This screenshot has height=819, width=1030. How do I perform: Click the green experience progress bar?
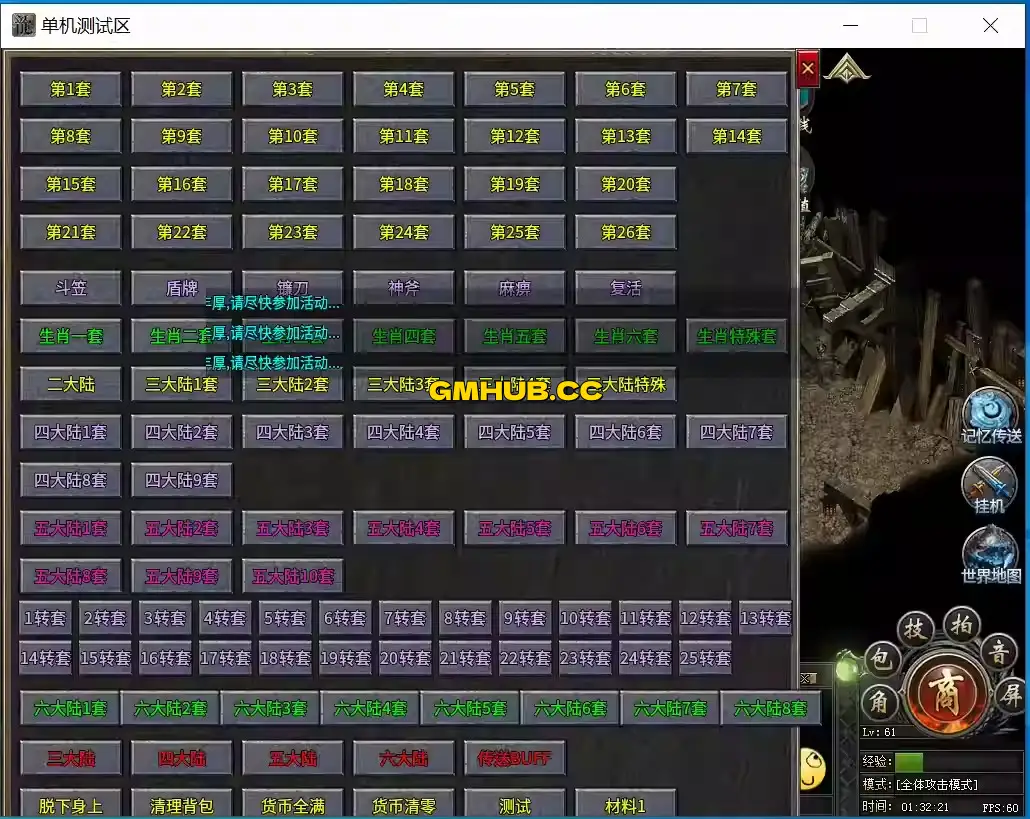pyautogui.click(x=909, y=762)
